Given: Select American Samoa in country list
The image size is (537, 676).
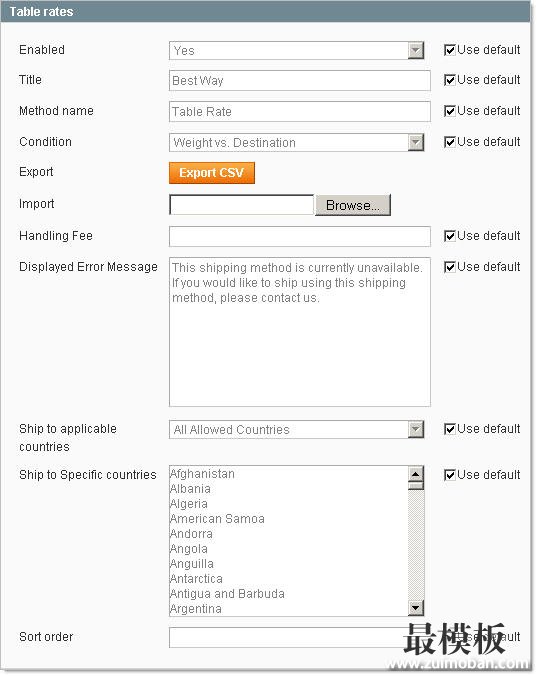Looking at the screenshot, I should [217, 519].
